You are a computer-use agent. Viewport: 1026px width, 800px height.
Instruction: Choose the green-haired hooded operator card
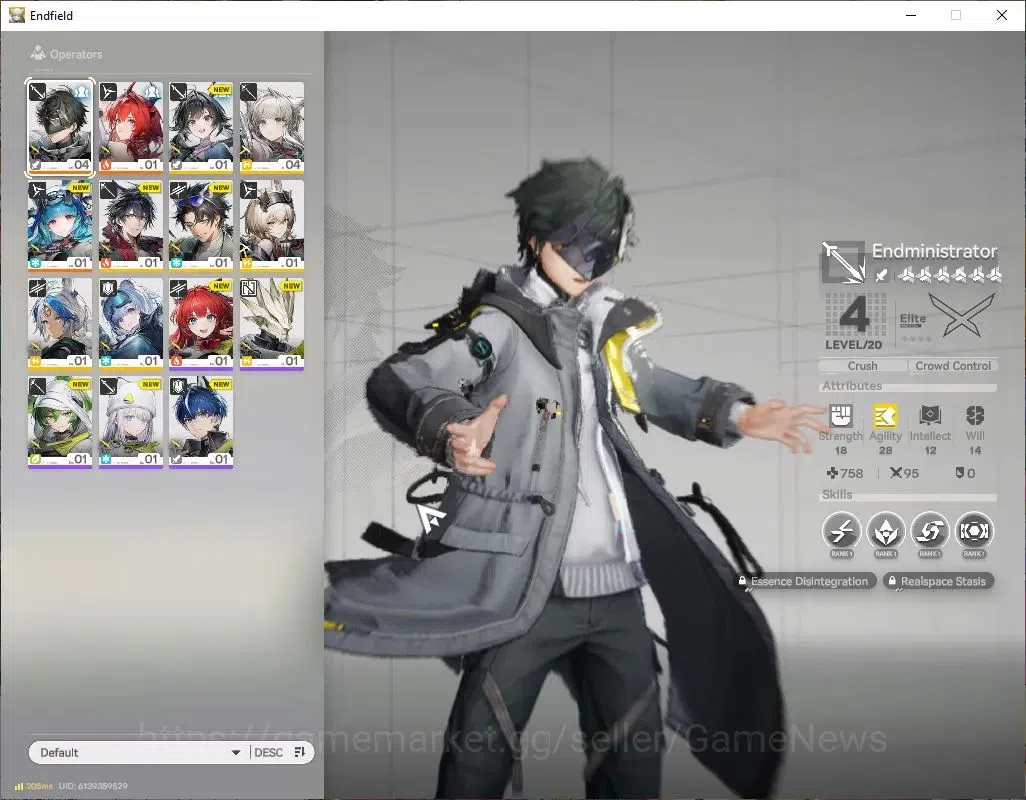tap(60, 422)
